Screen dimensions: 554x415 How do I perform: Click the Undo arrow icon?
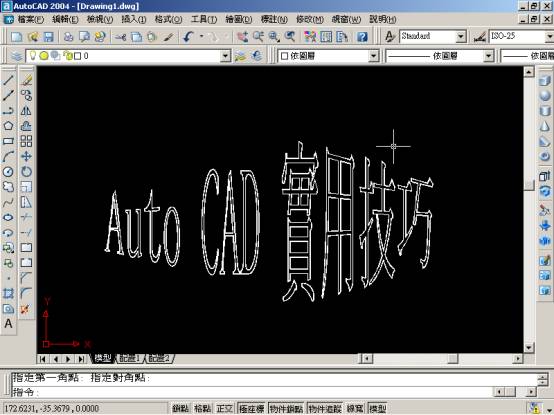[188, 36]
